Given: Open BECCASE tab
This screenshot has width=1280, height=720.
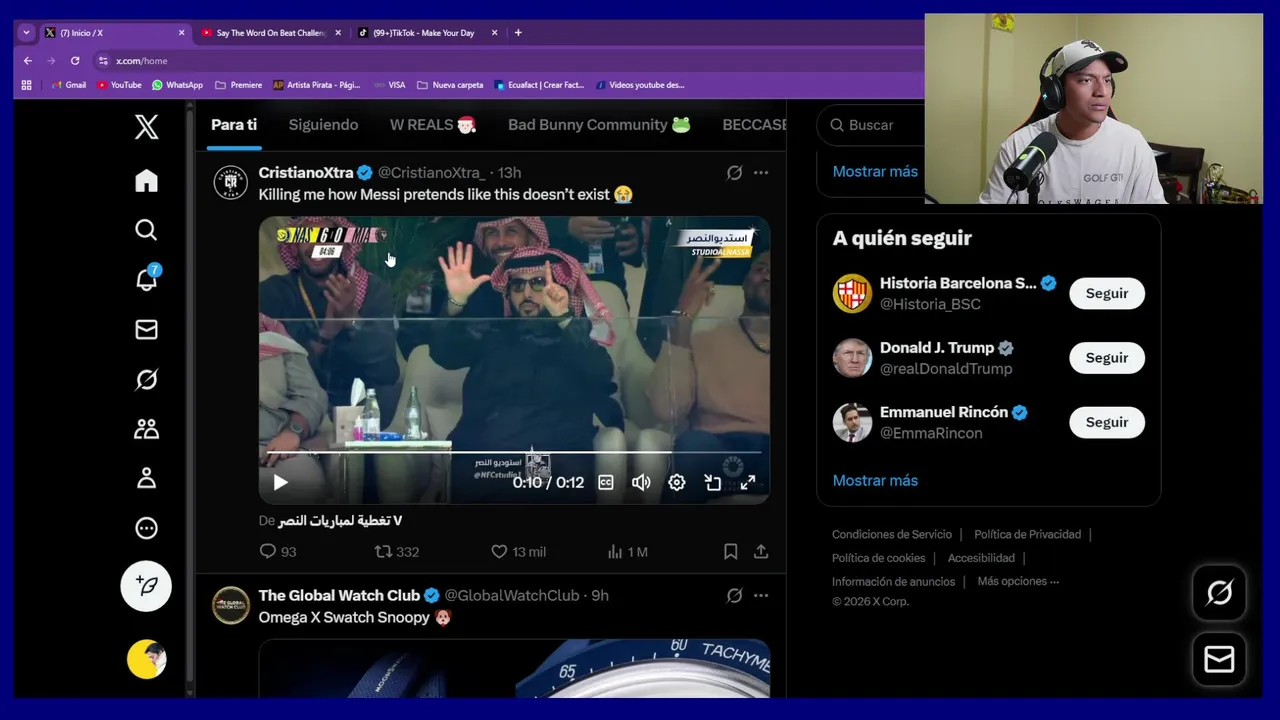Looking at the screenshot, I should pos(754,125).
